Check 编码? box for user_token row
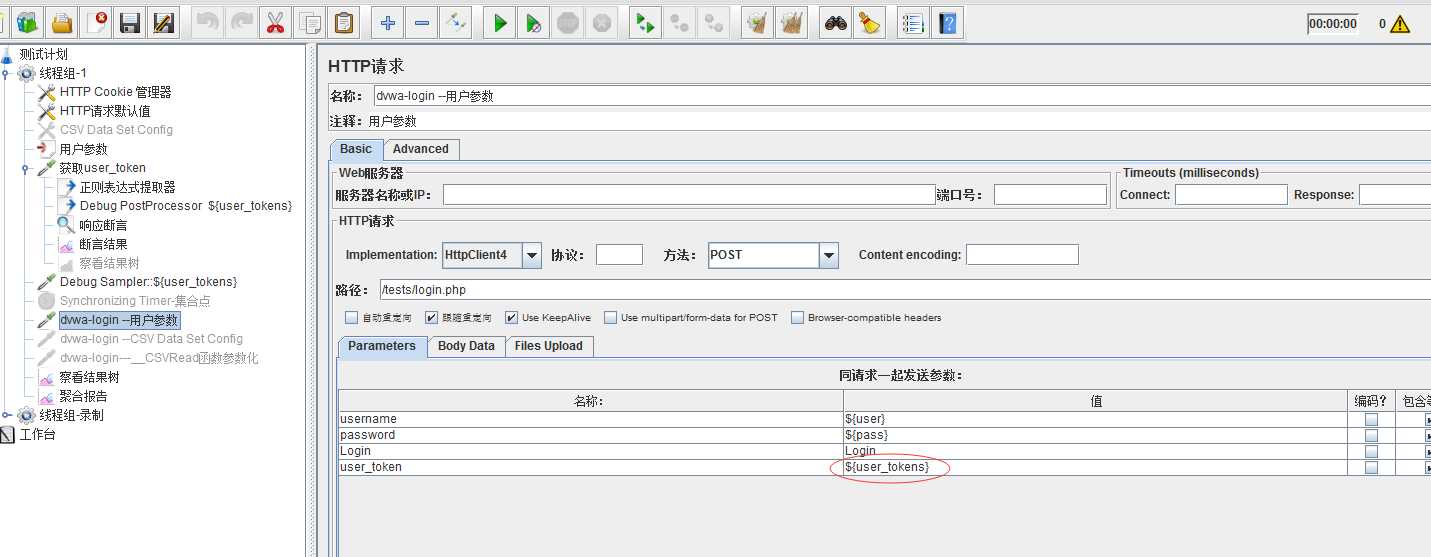This screenshot has height=557, width=1431. pos(1371,467)
